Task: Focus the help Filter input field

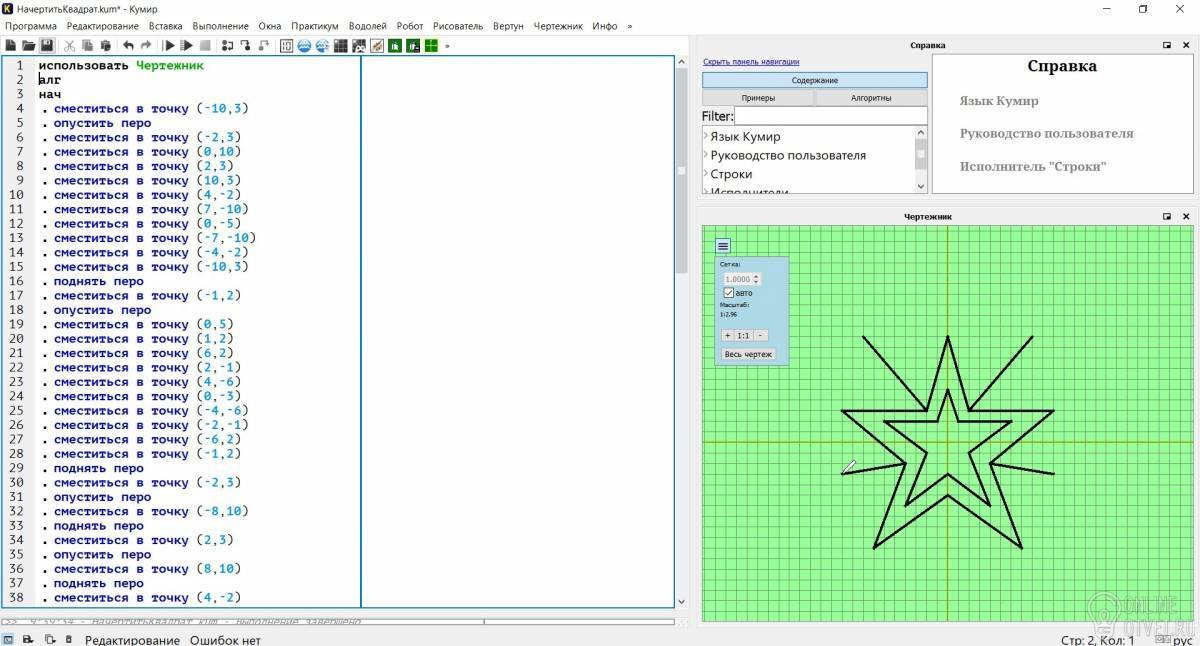Action: (831, 116)
